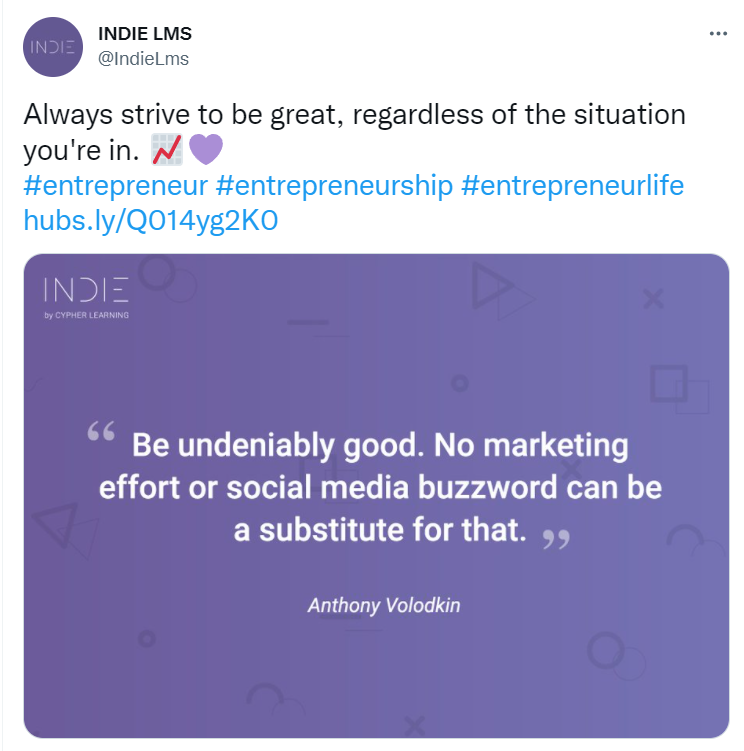Click the closing quotation mark graphic
The image size is (744, 751).
[x=556, y=539]
